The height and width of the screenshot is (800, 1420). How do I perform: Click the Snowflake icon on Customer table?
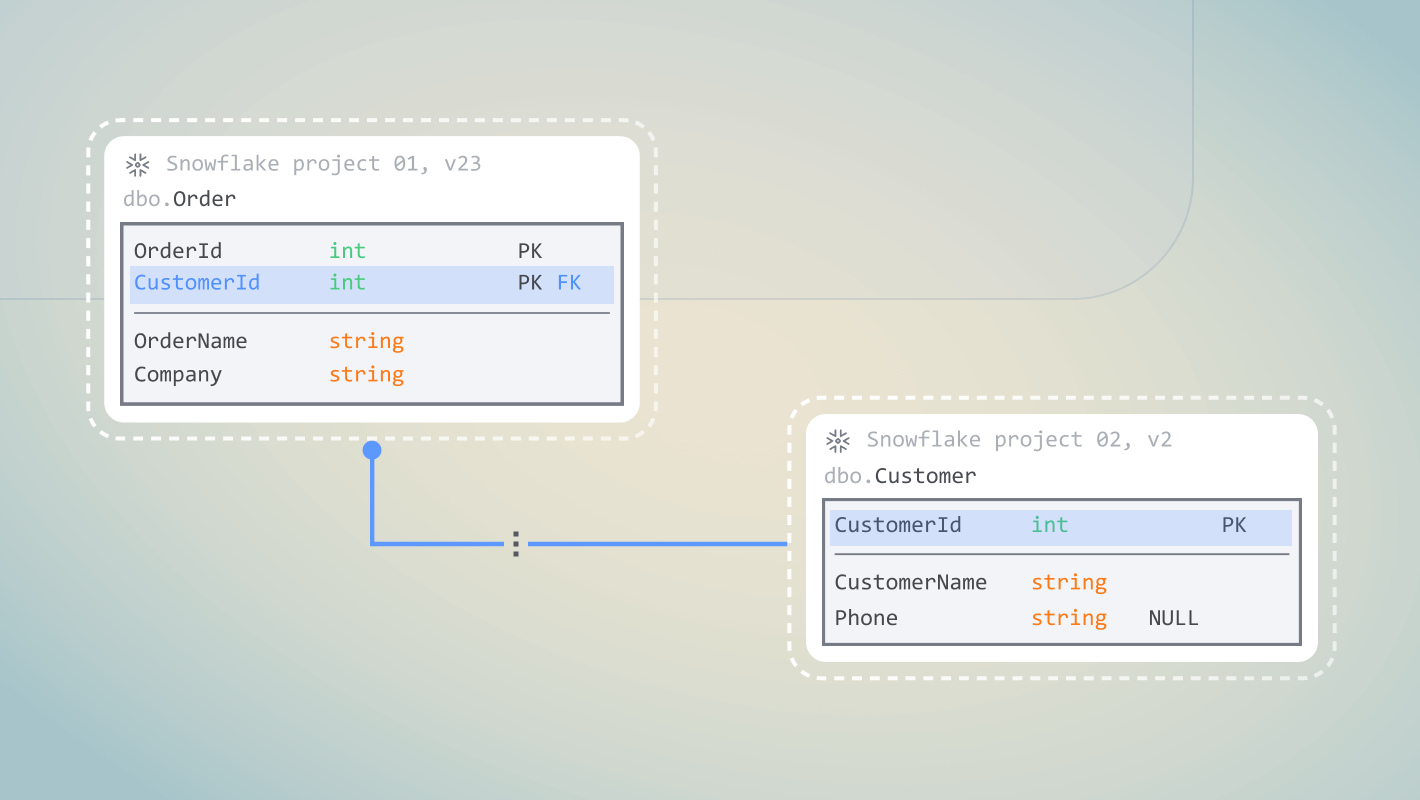point(837,440)
